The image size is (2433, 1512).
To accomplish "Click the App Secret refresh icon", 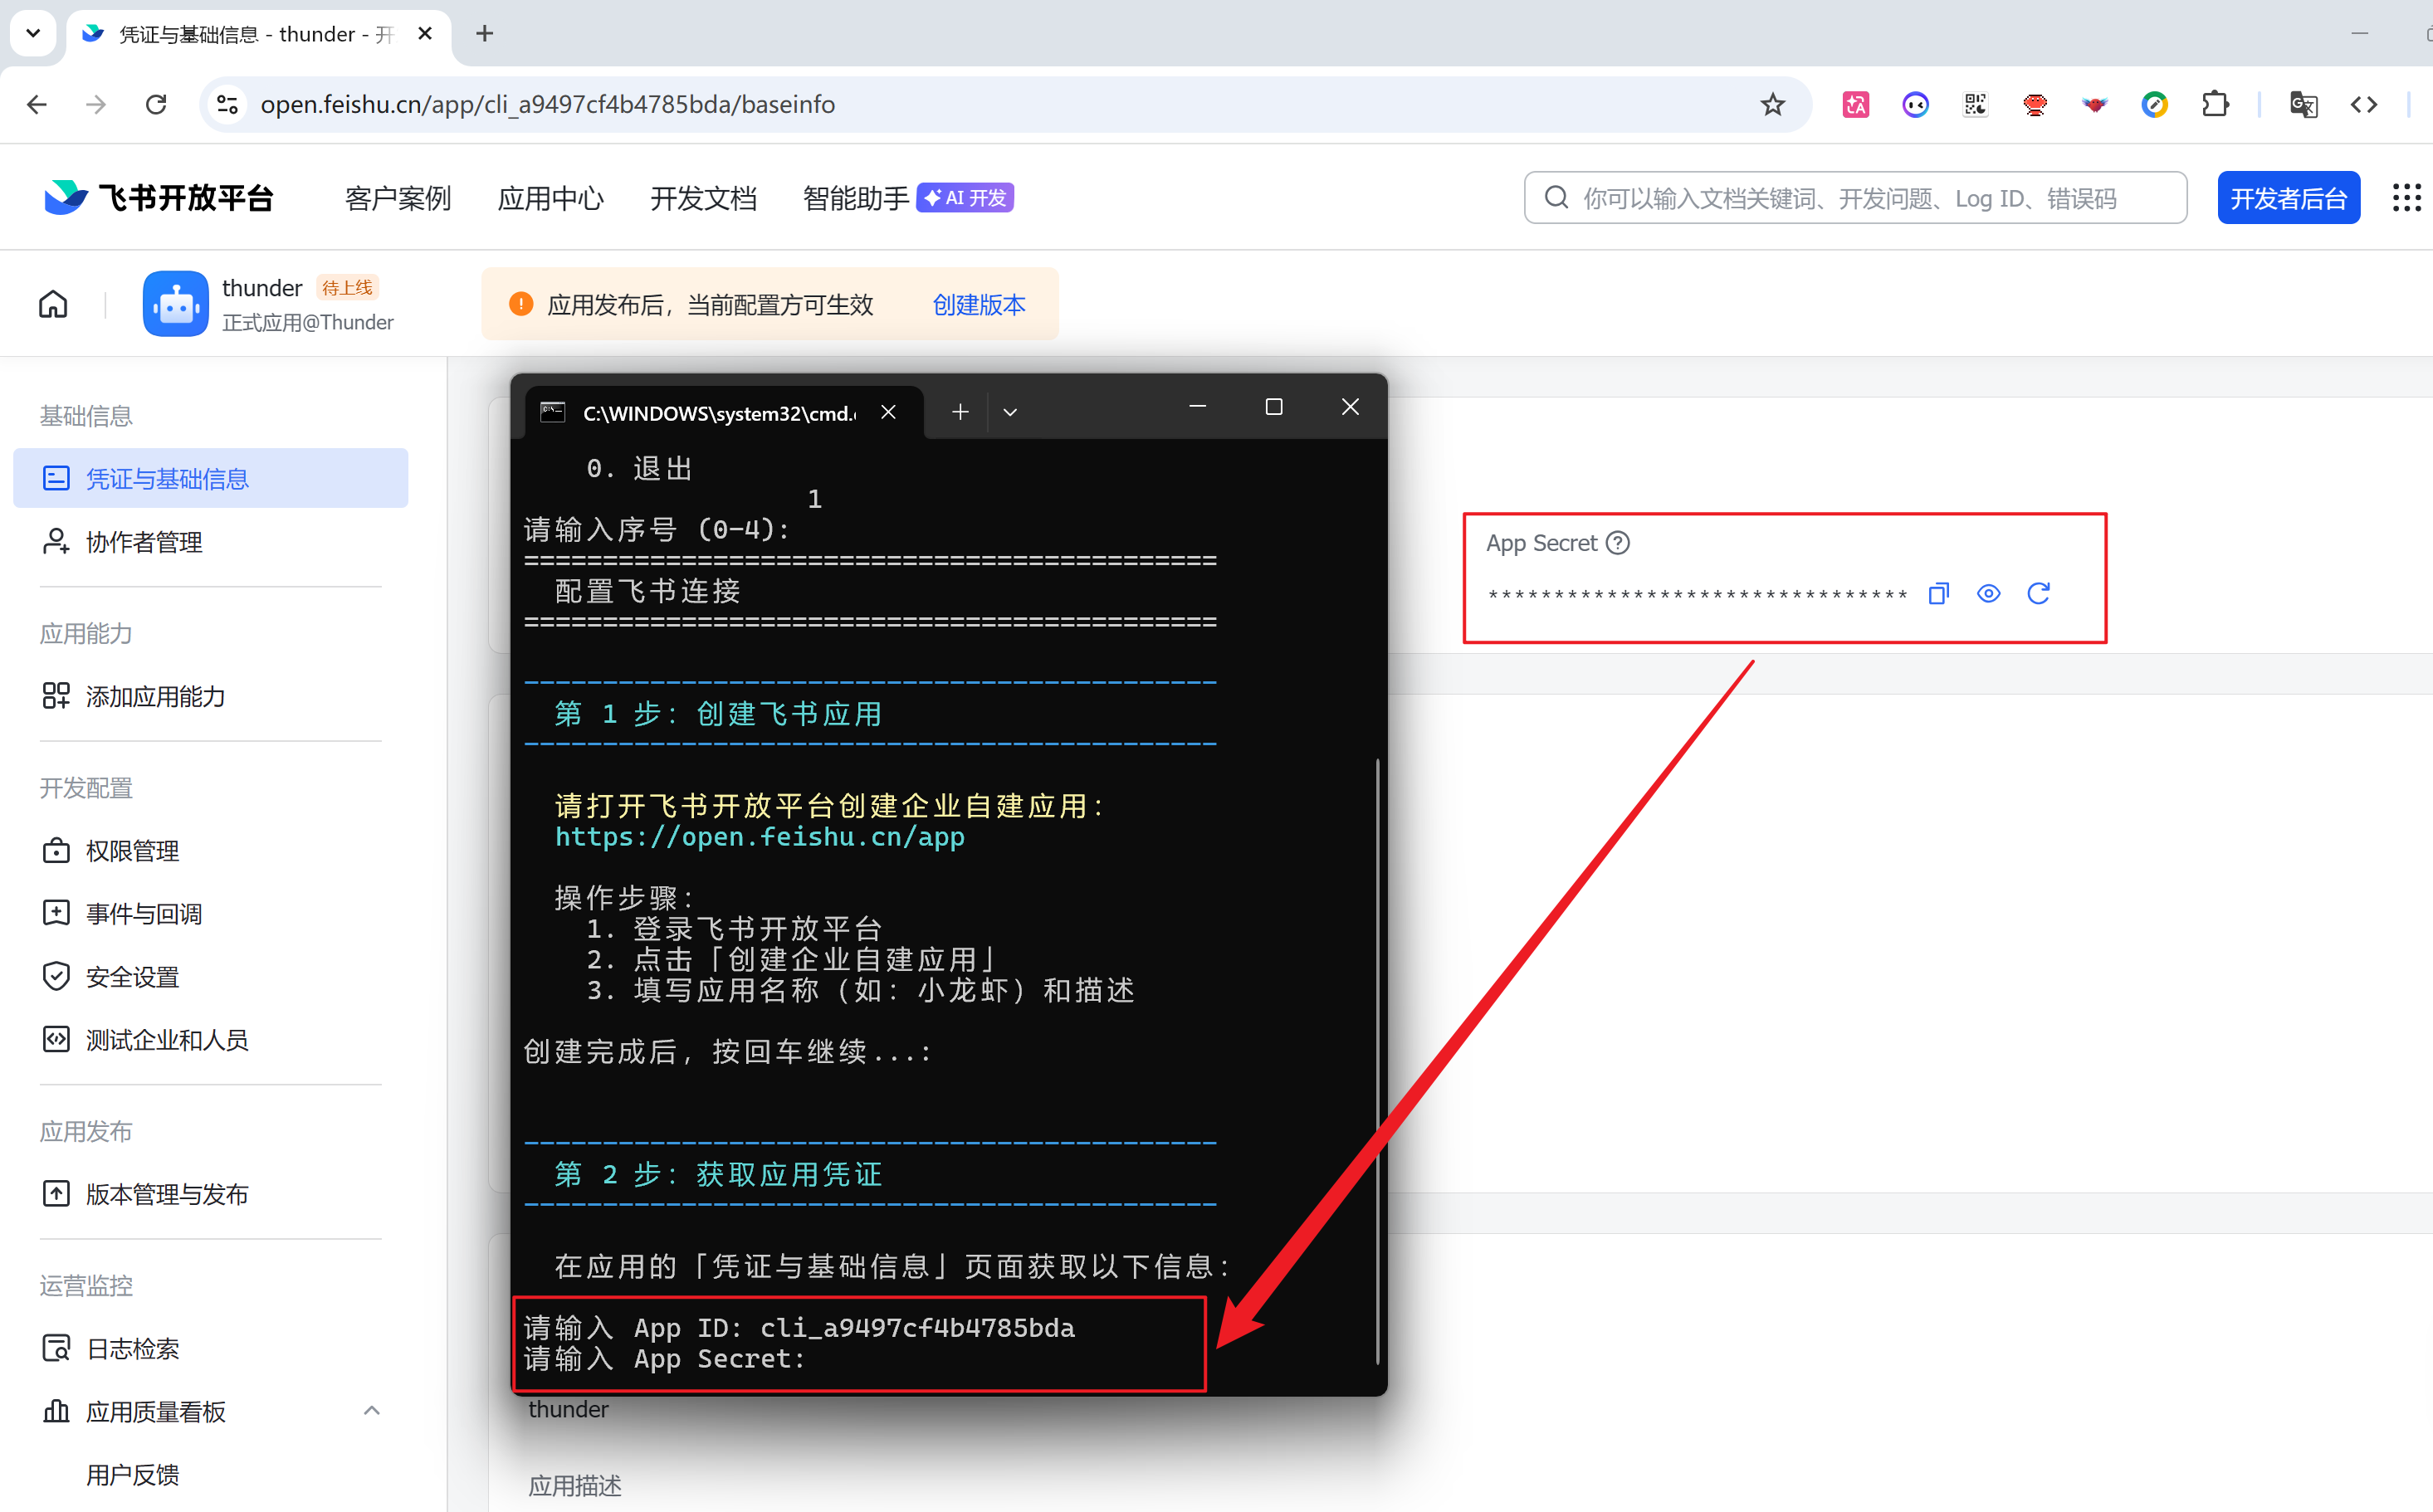I will 2038,594.
